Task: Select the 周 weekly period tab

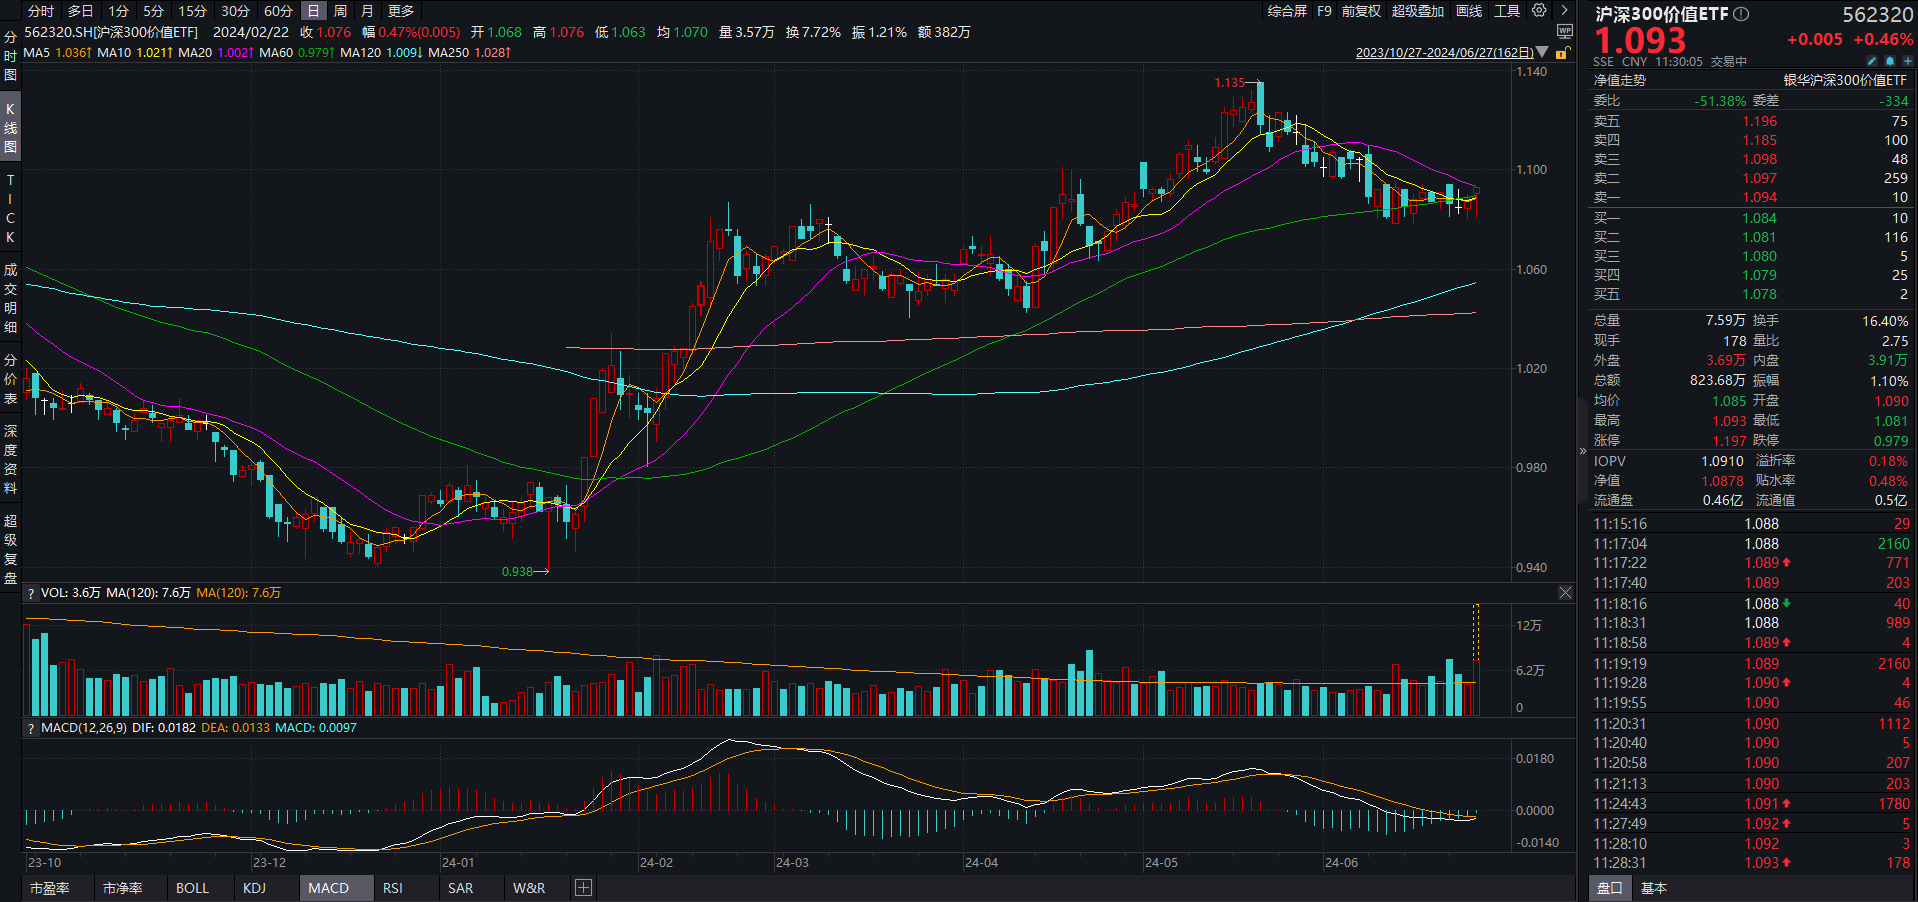Action: click(x=340, y=11)
